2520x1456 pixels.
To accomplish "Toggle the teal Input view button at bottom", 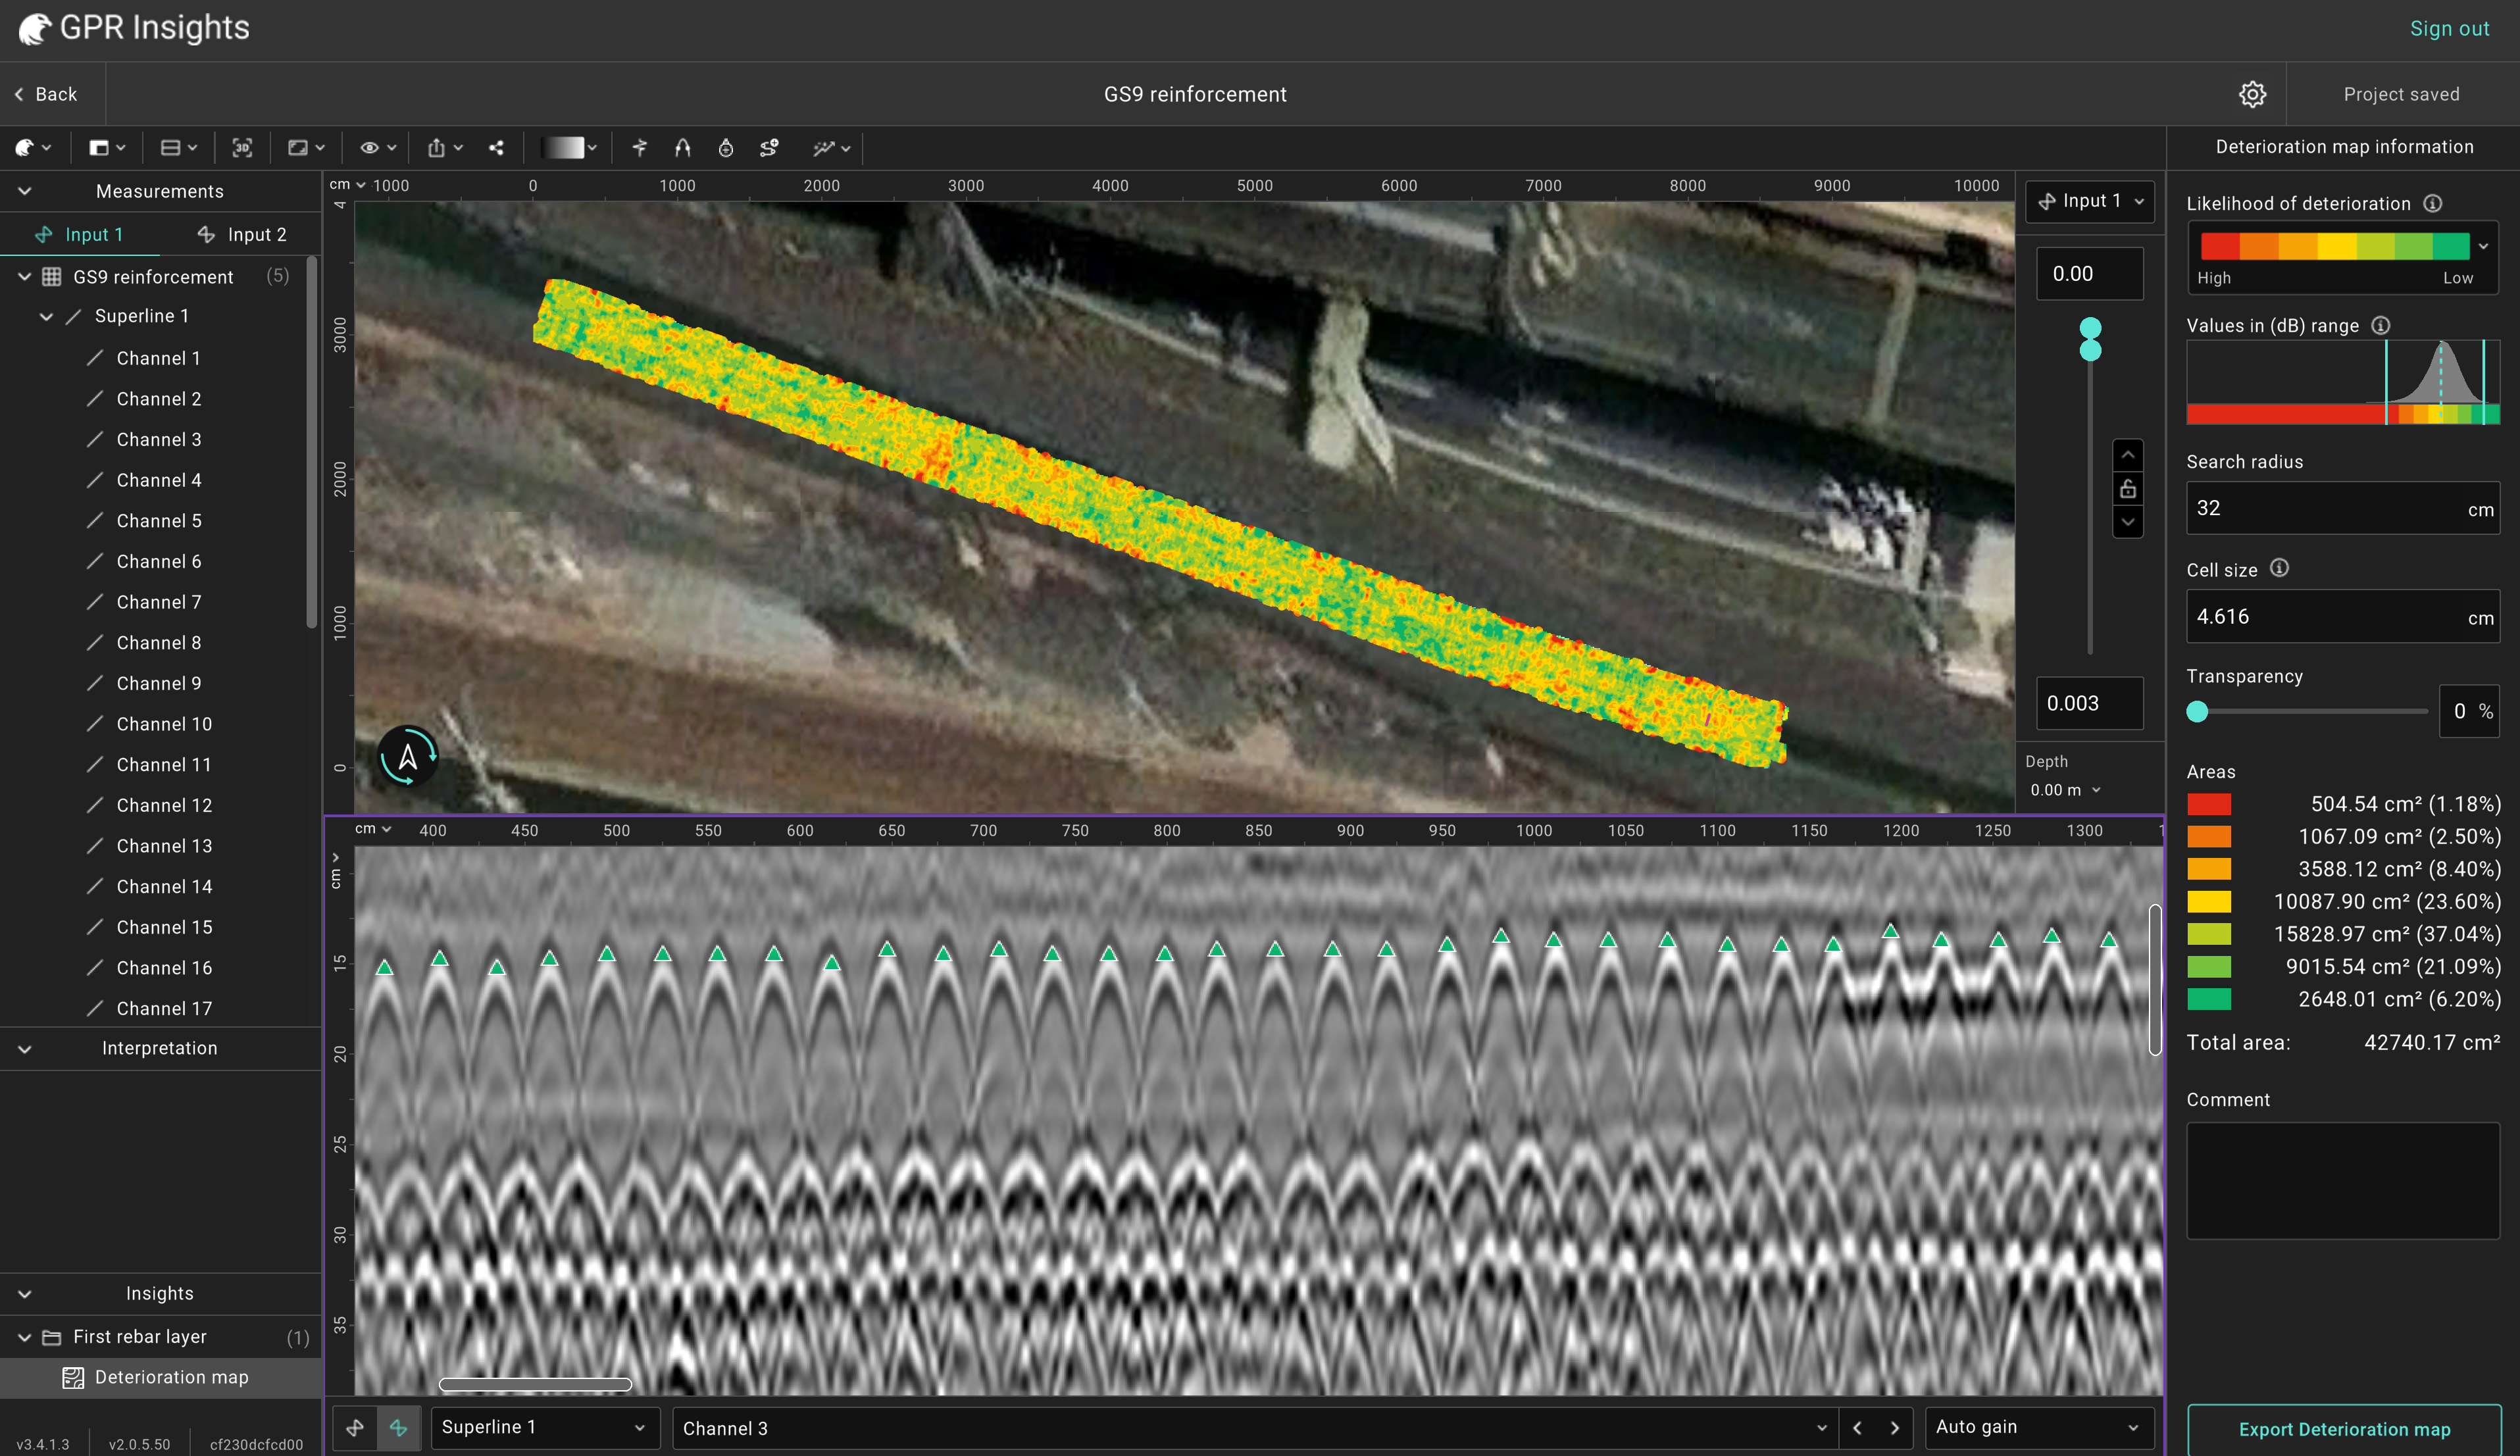I will 398,1428.
